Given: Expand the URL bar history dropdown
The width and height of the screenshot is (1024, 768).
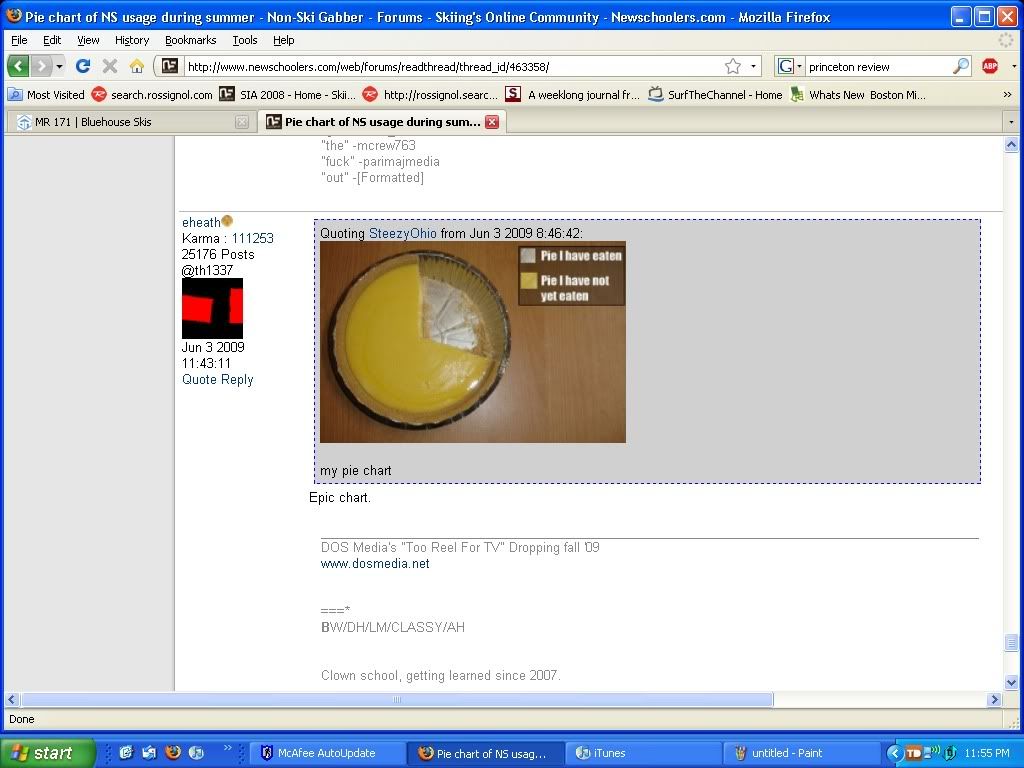Looking at the screenshot, I should [754, 66].
